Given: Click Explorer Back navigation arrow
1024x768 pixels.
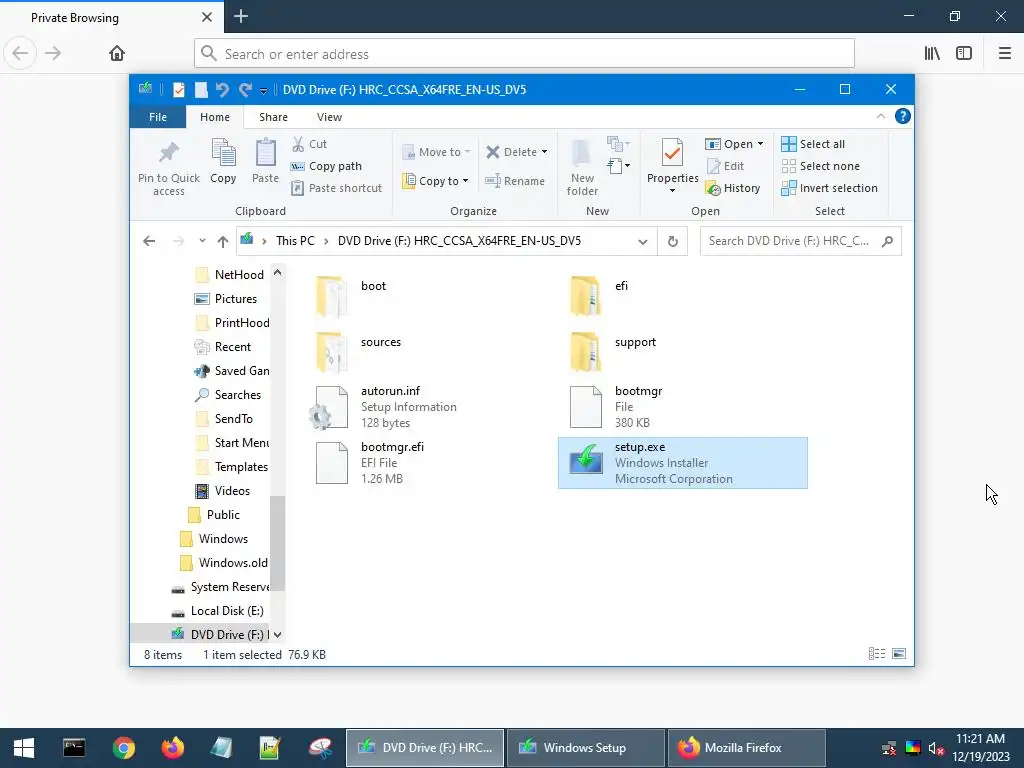Looking at the screenshot, I should point(149,241).
